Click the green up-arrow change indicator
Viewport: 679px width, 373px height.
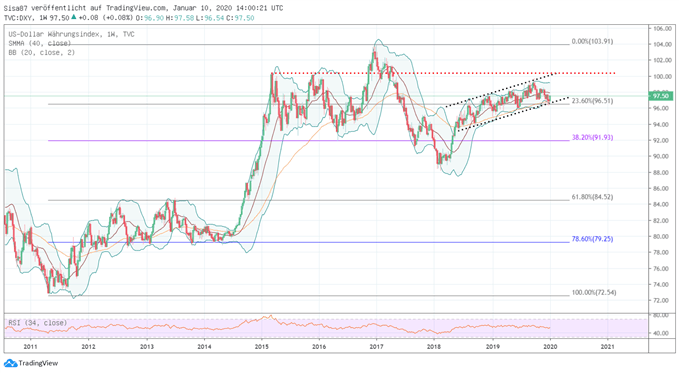pyautogui.click(x=74, y=17)
